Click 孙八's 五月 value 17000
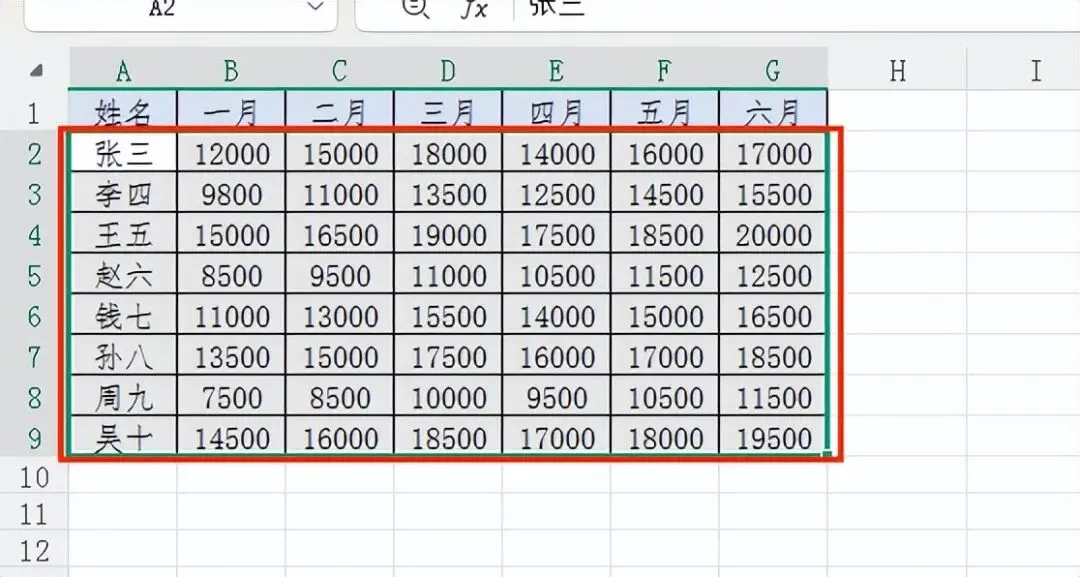 (665, 356)
